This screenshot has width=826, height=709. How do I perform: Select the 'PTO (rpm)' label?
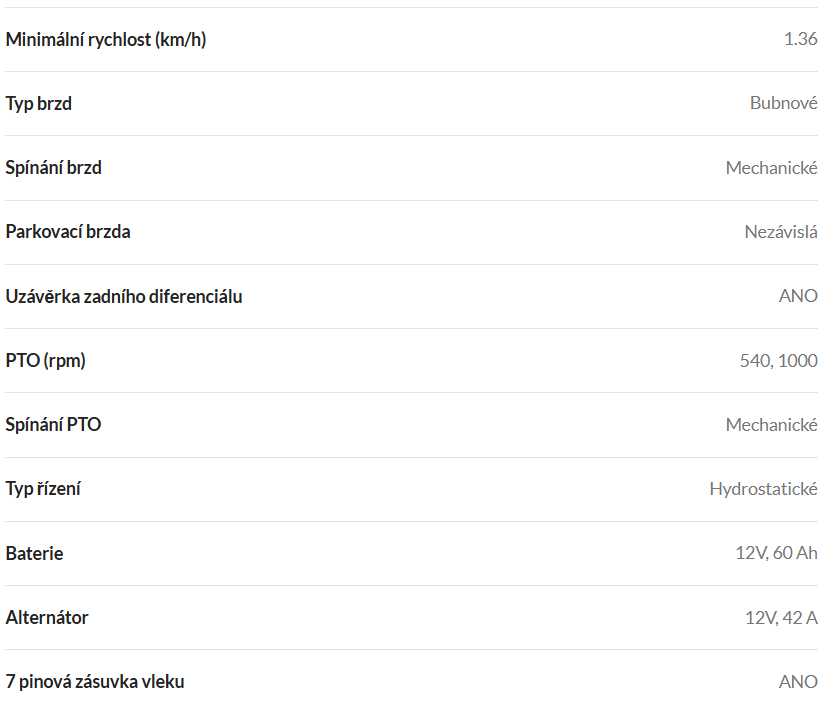(46, 361)
